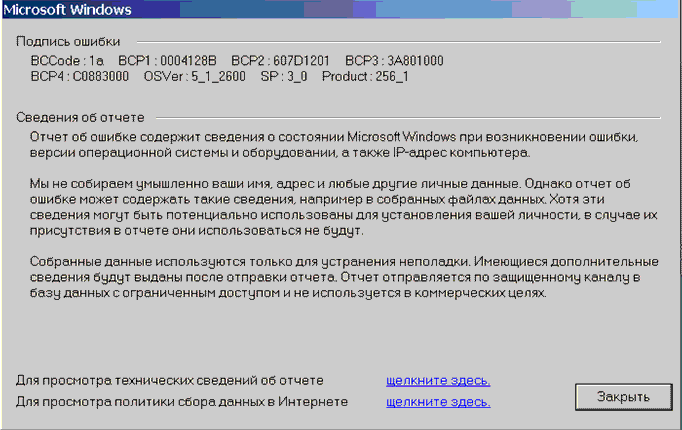The image size is (682, 430).
Task: Select the BCP3 : 3A801000 text
Action: pos(394,60)
